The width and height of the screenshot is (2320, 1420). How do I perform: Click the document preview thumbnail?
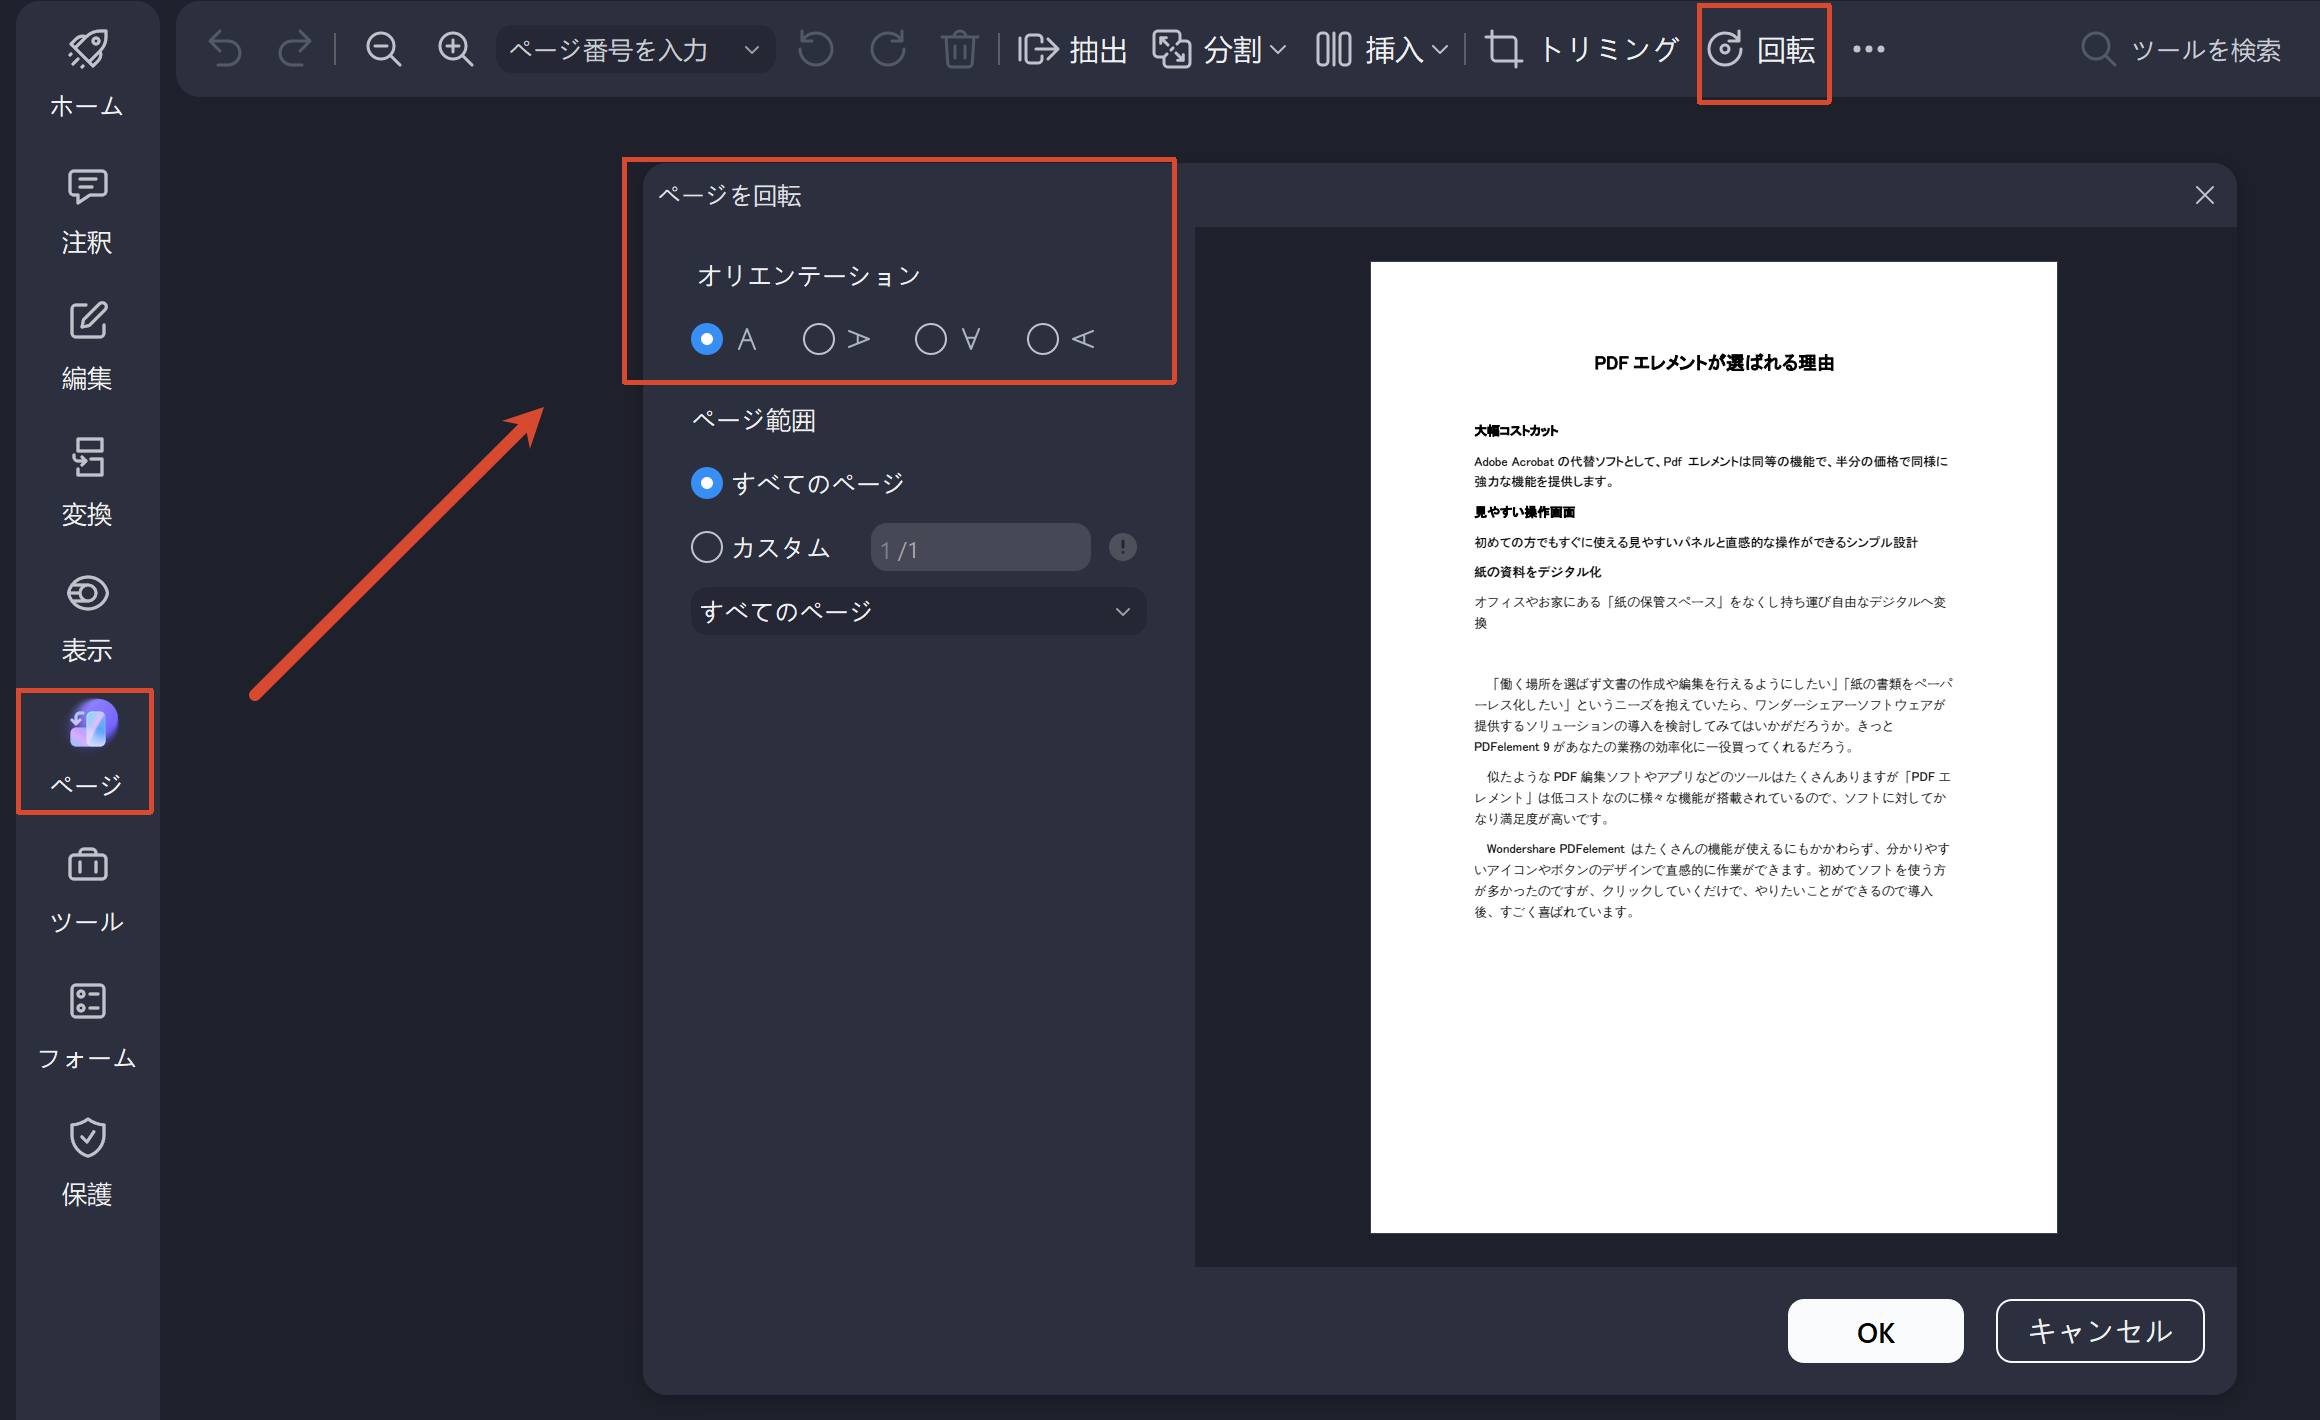pos(1713,747)
